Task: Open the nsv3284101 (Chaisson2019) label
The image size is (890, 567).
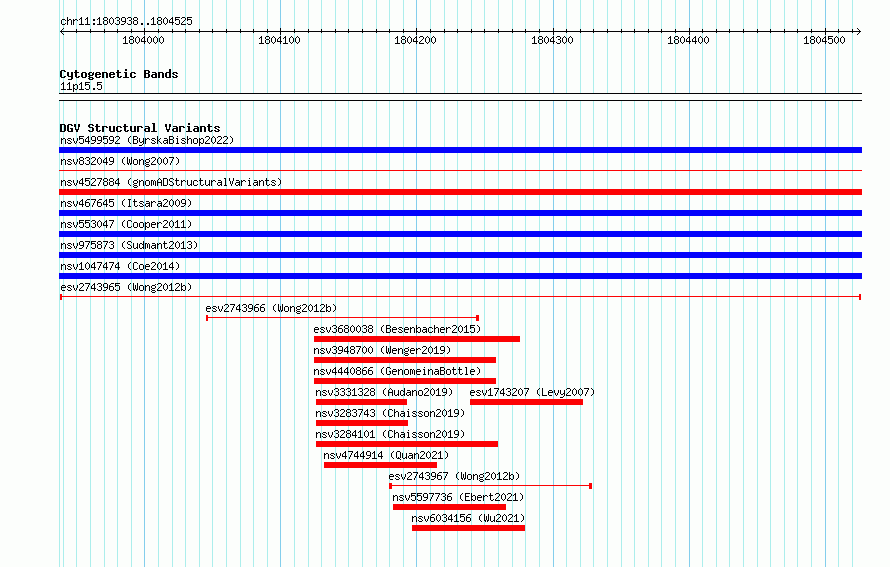Action: [390, 434]
